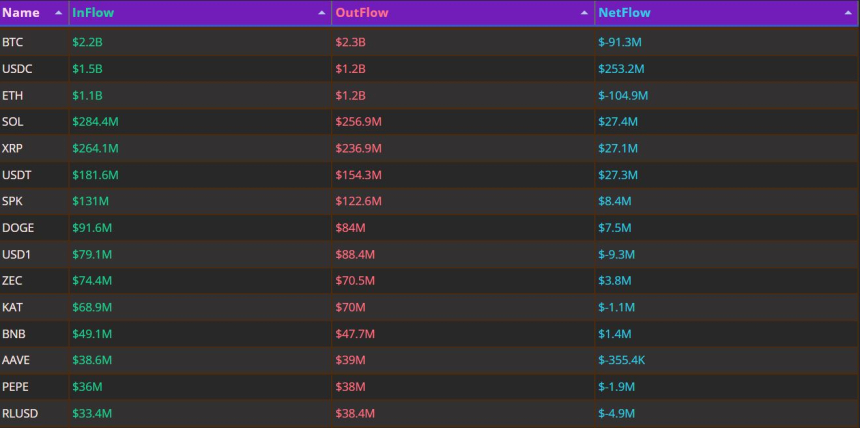The width and height of the screenshot is (860, 428).
Task: Select RLUSD NetFlow value $-4.9M
Action: pos(615,413)
